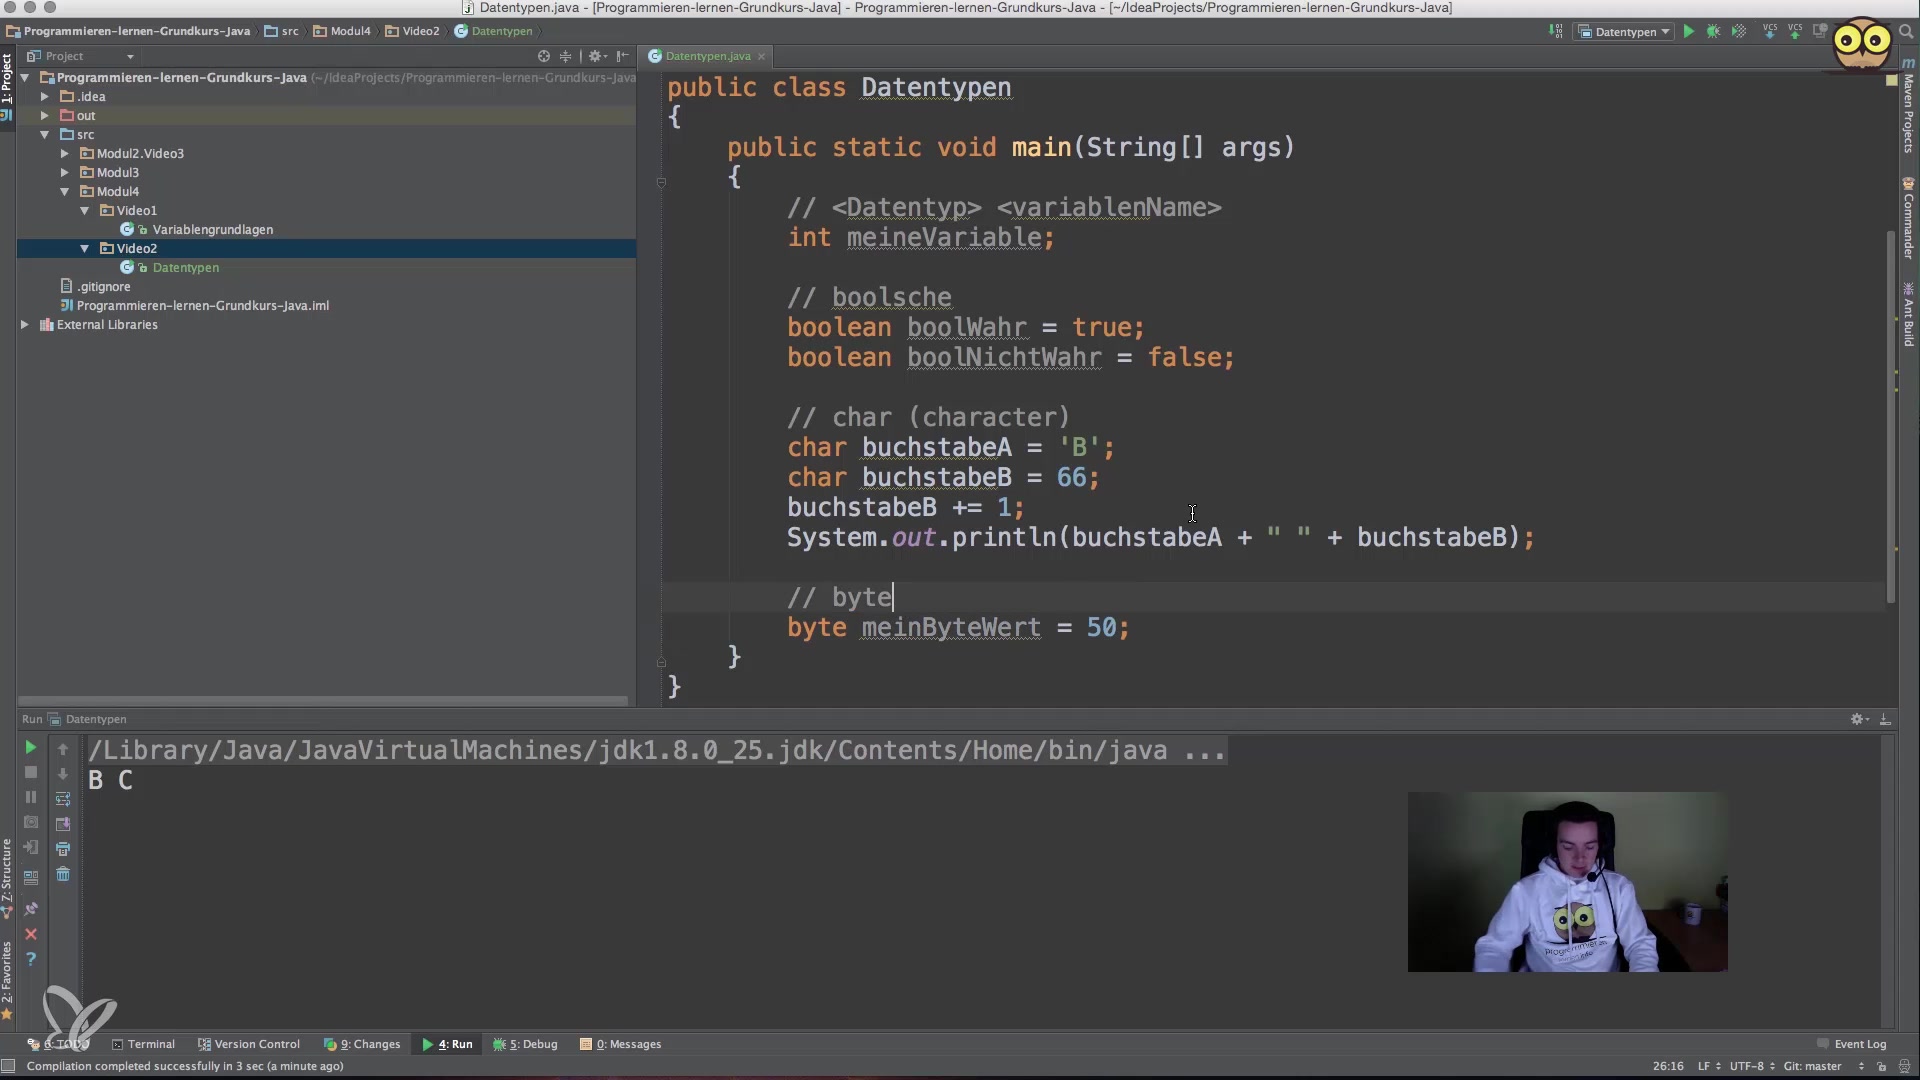Click the VCS update project icon
The image size is (1920, 1080).
[x=1769, y=32]
